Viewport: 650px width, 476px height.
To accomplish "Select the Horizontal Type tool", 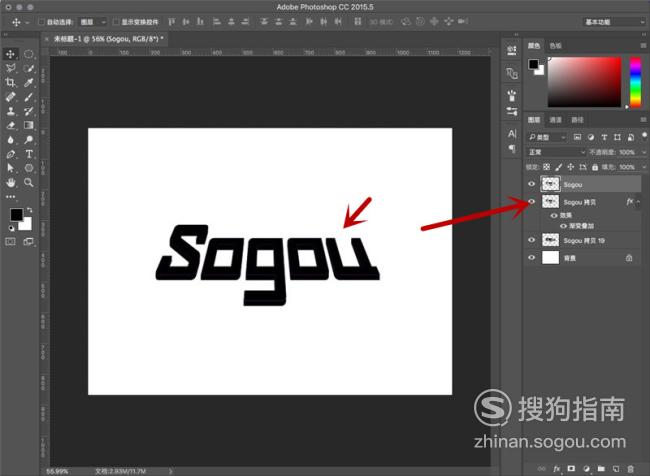I will coord(28,154).
